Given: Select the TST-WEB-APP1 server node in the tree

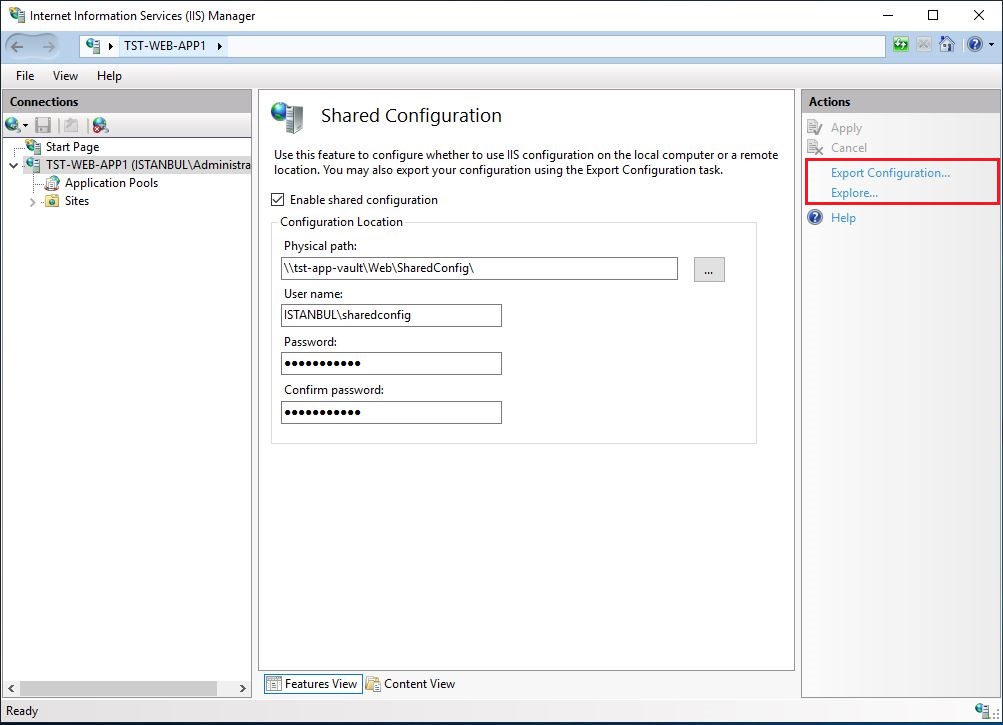Looking at the screenshot, I should [x=148, y=164].
